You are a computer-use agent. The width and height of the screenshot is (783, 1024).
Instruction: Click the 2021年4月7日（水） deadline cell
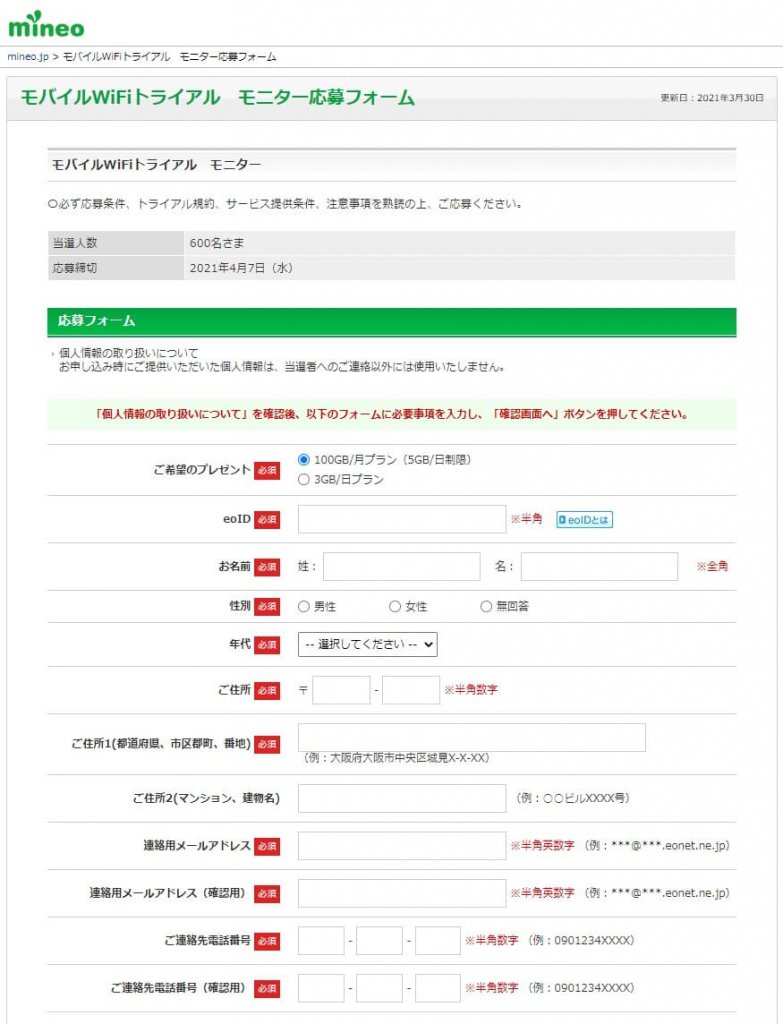(459, 268)
